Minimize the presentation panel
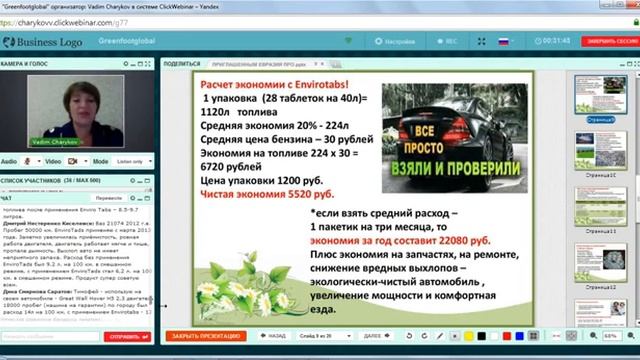The height and width of the screenshot is (360, 640). 622,64
